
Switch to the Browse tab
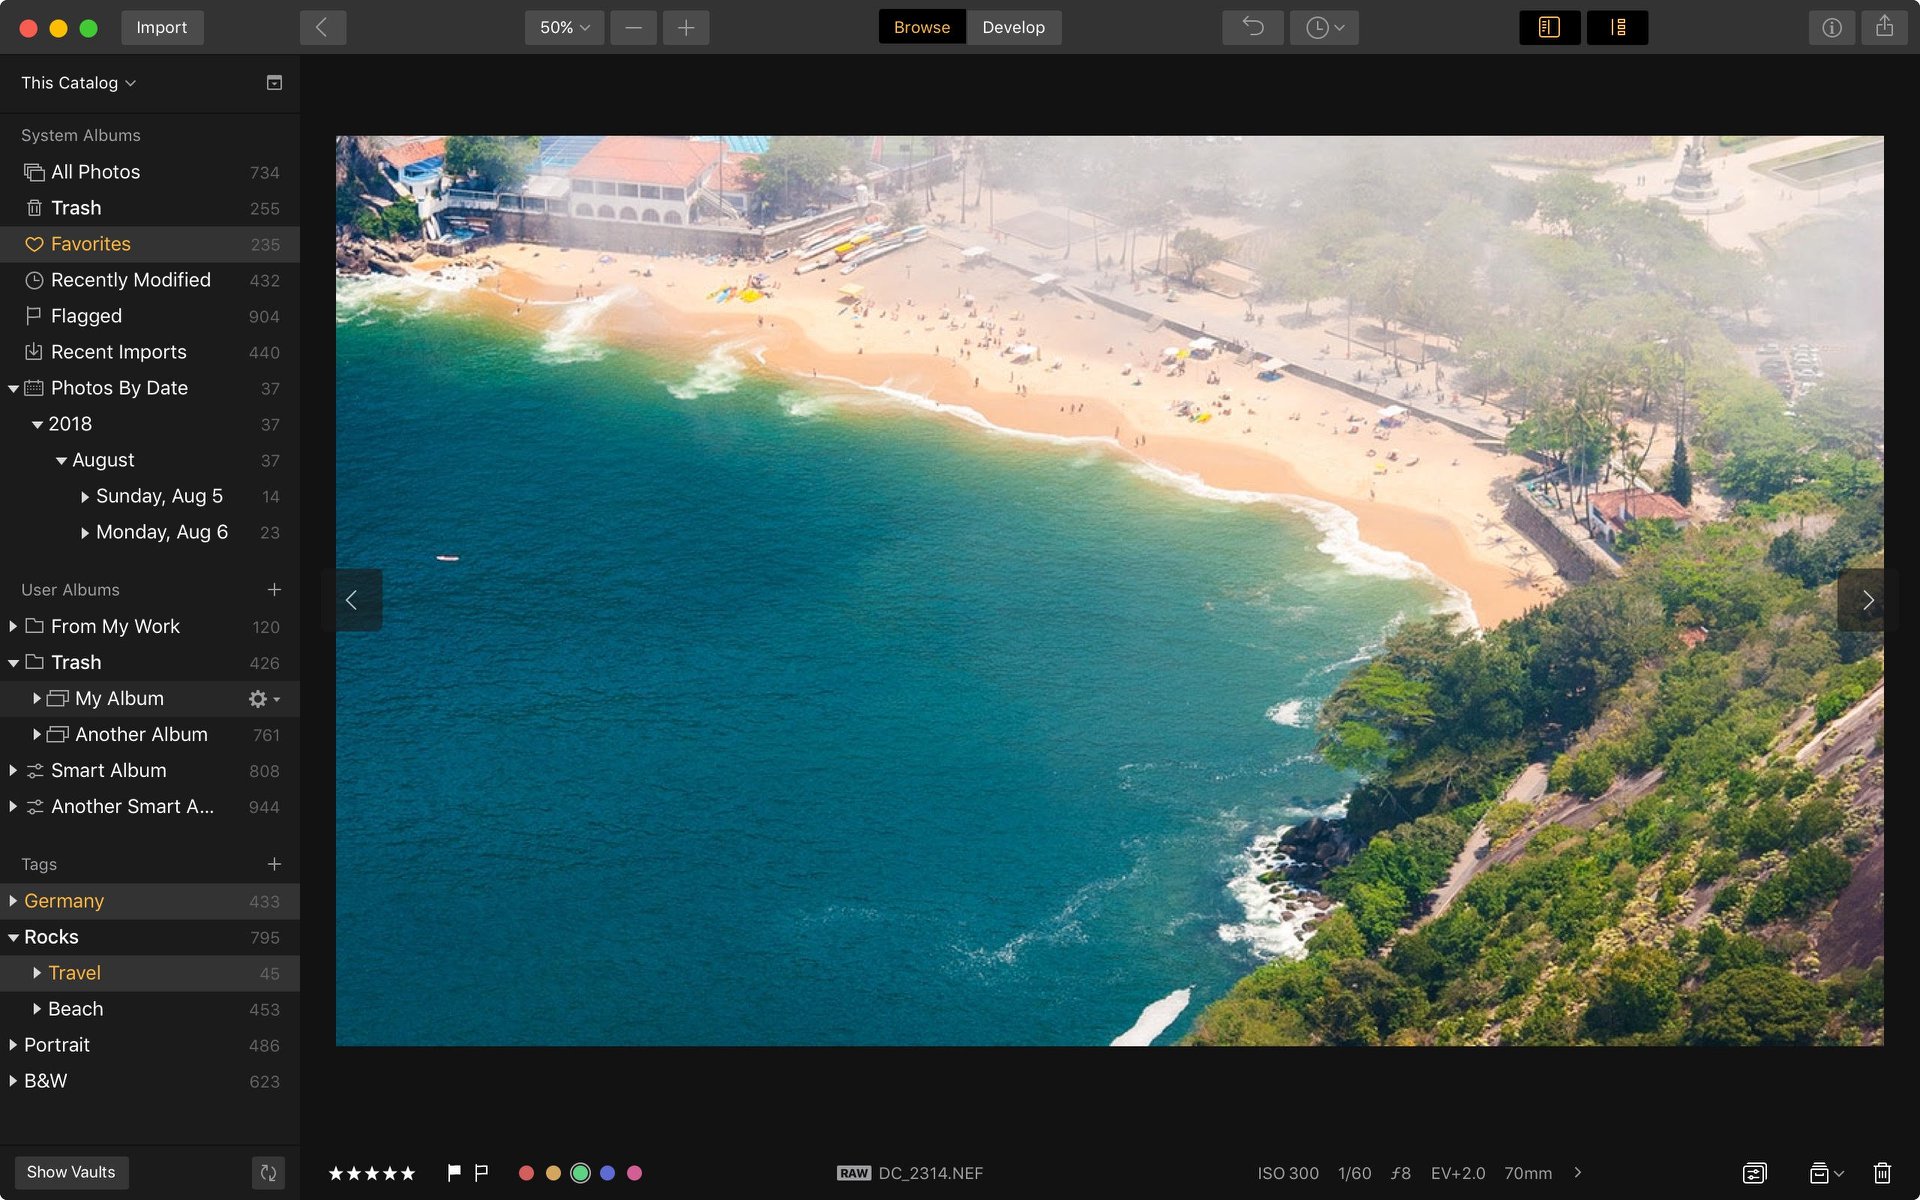point(922,27)
